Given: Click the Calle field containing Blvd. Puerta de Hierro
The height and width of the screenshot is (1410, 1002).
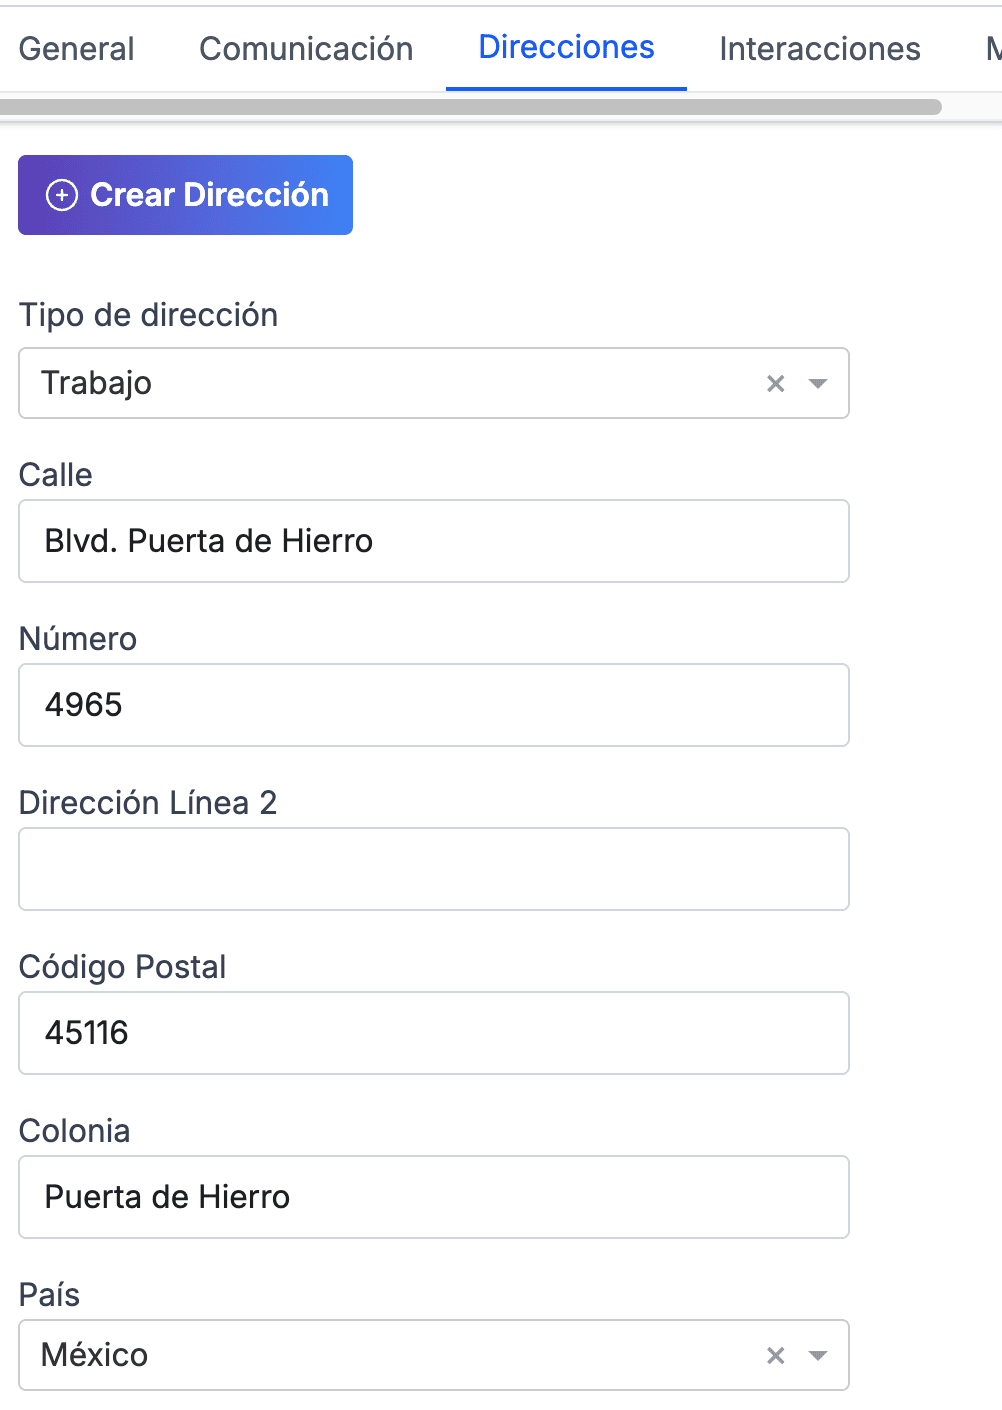Looking at the screenshot, I should pos(434,541).
